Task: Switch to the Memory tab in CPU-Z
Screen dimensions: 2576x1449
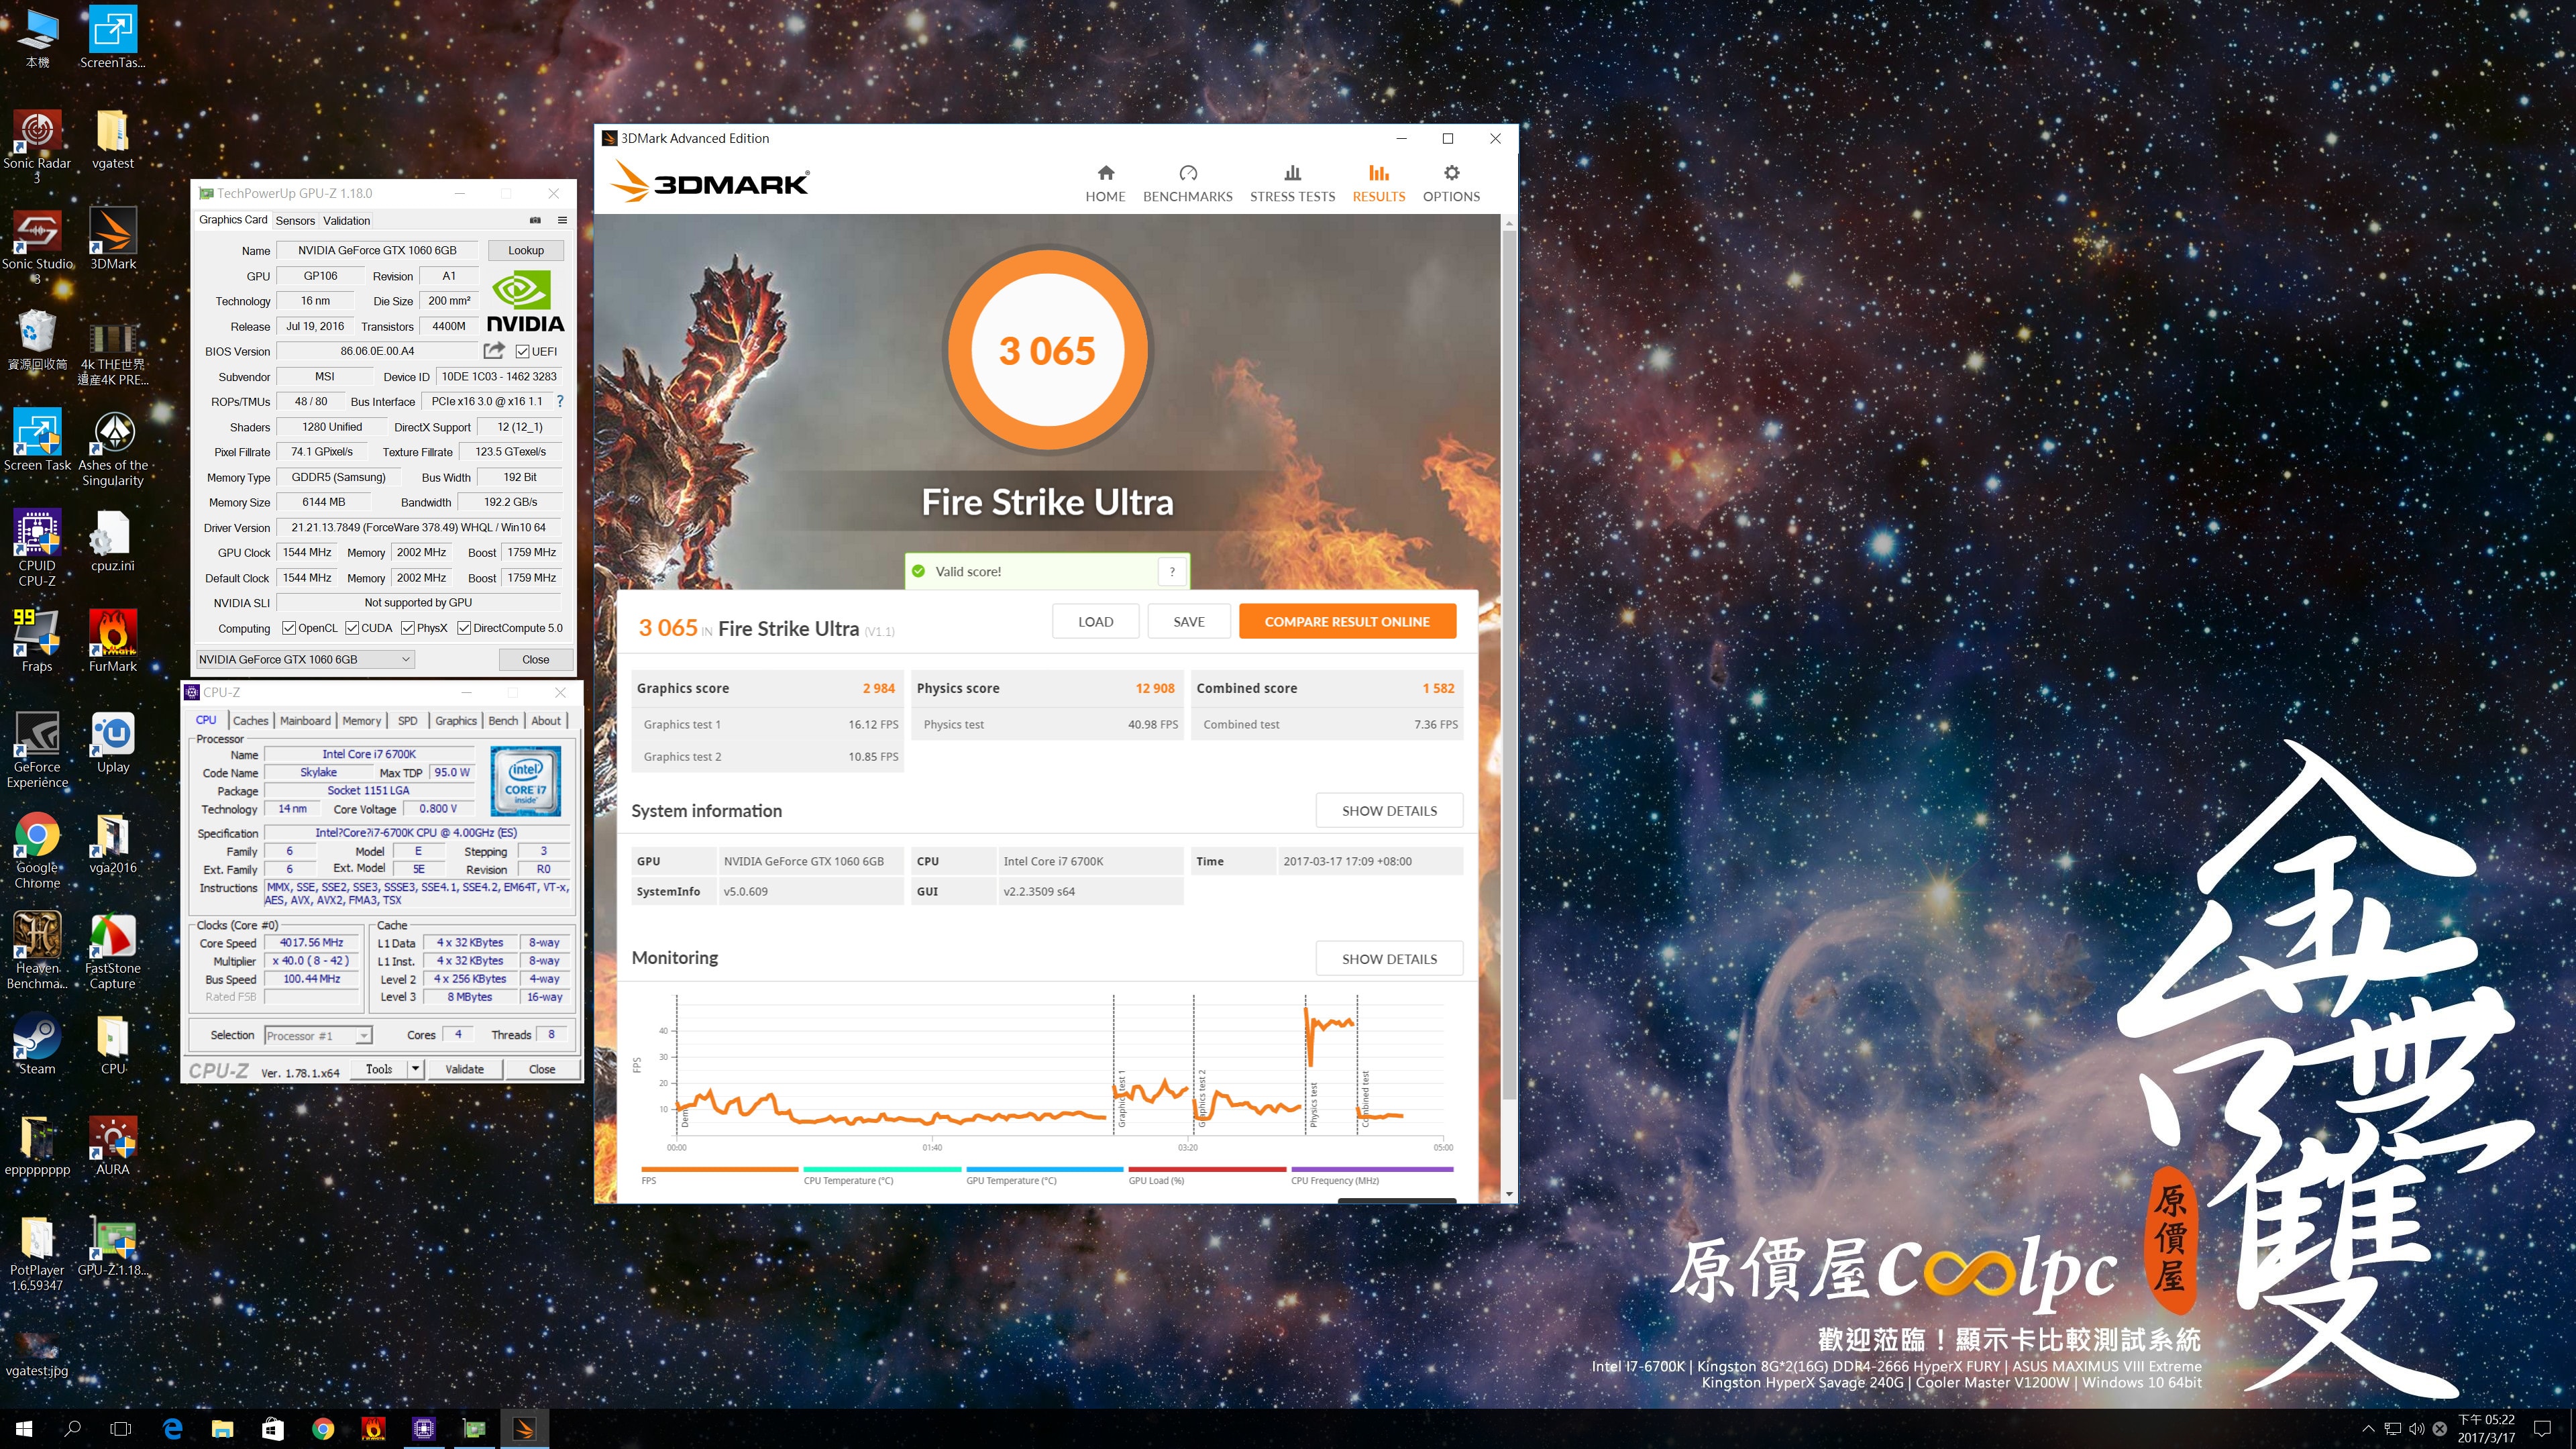Action: tap(361, 720)
